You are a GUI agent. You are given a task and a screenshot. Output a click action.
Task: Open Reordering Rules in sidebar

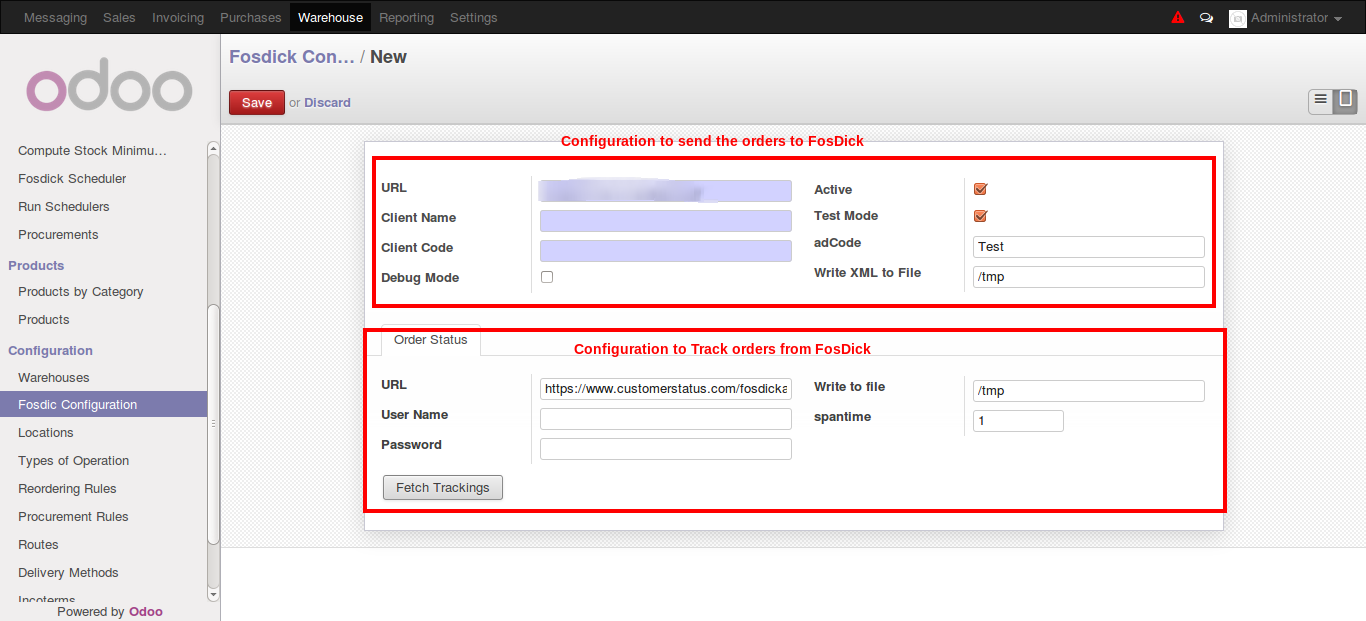pos(67,489)
